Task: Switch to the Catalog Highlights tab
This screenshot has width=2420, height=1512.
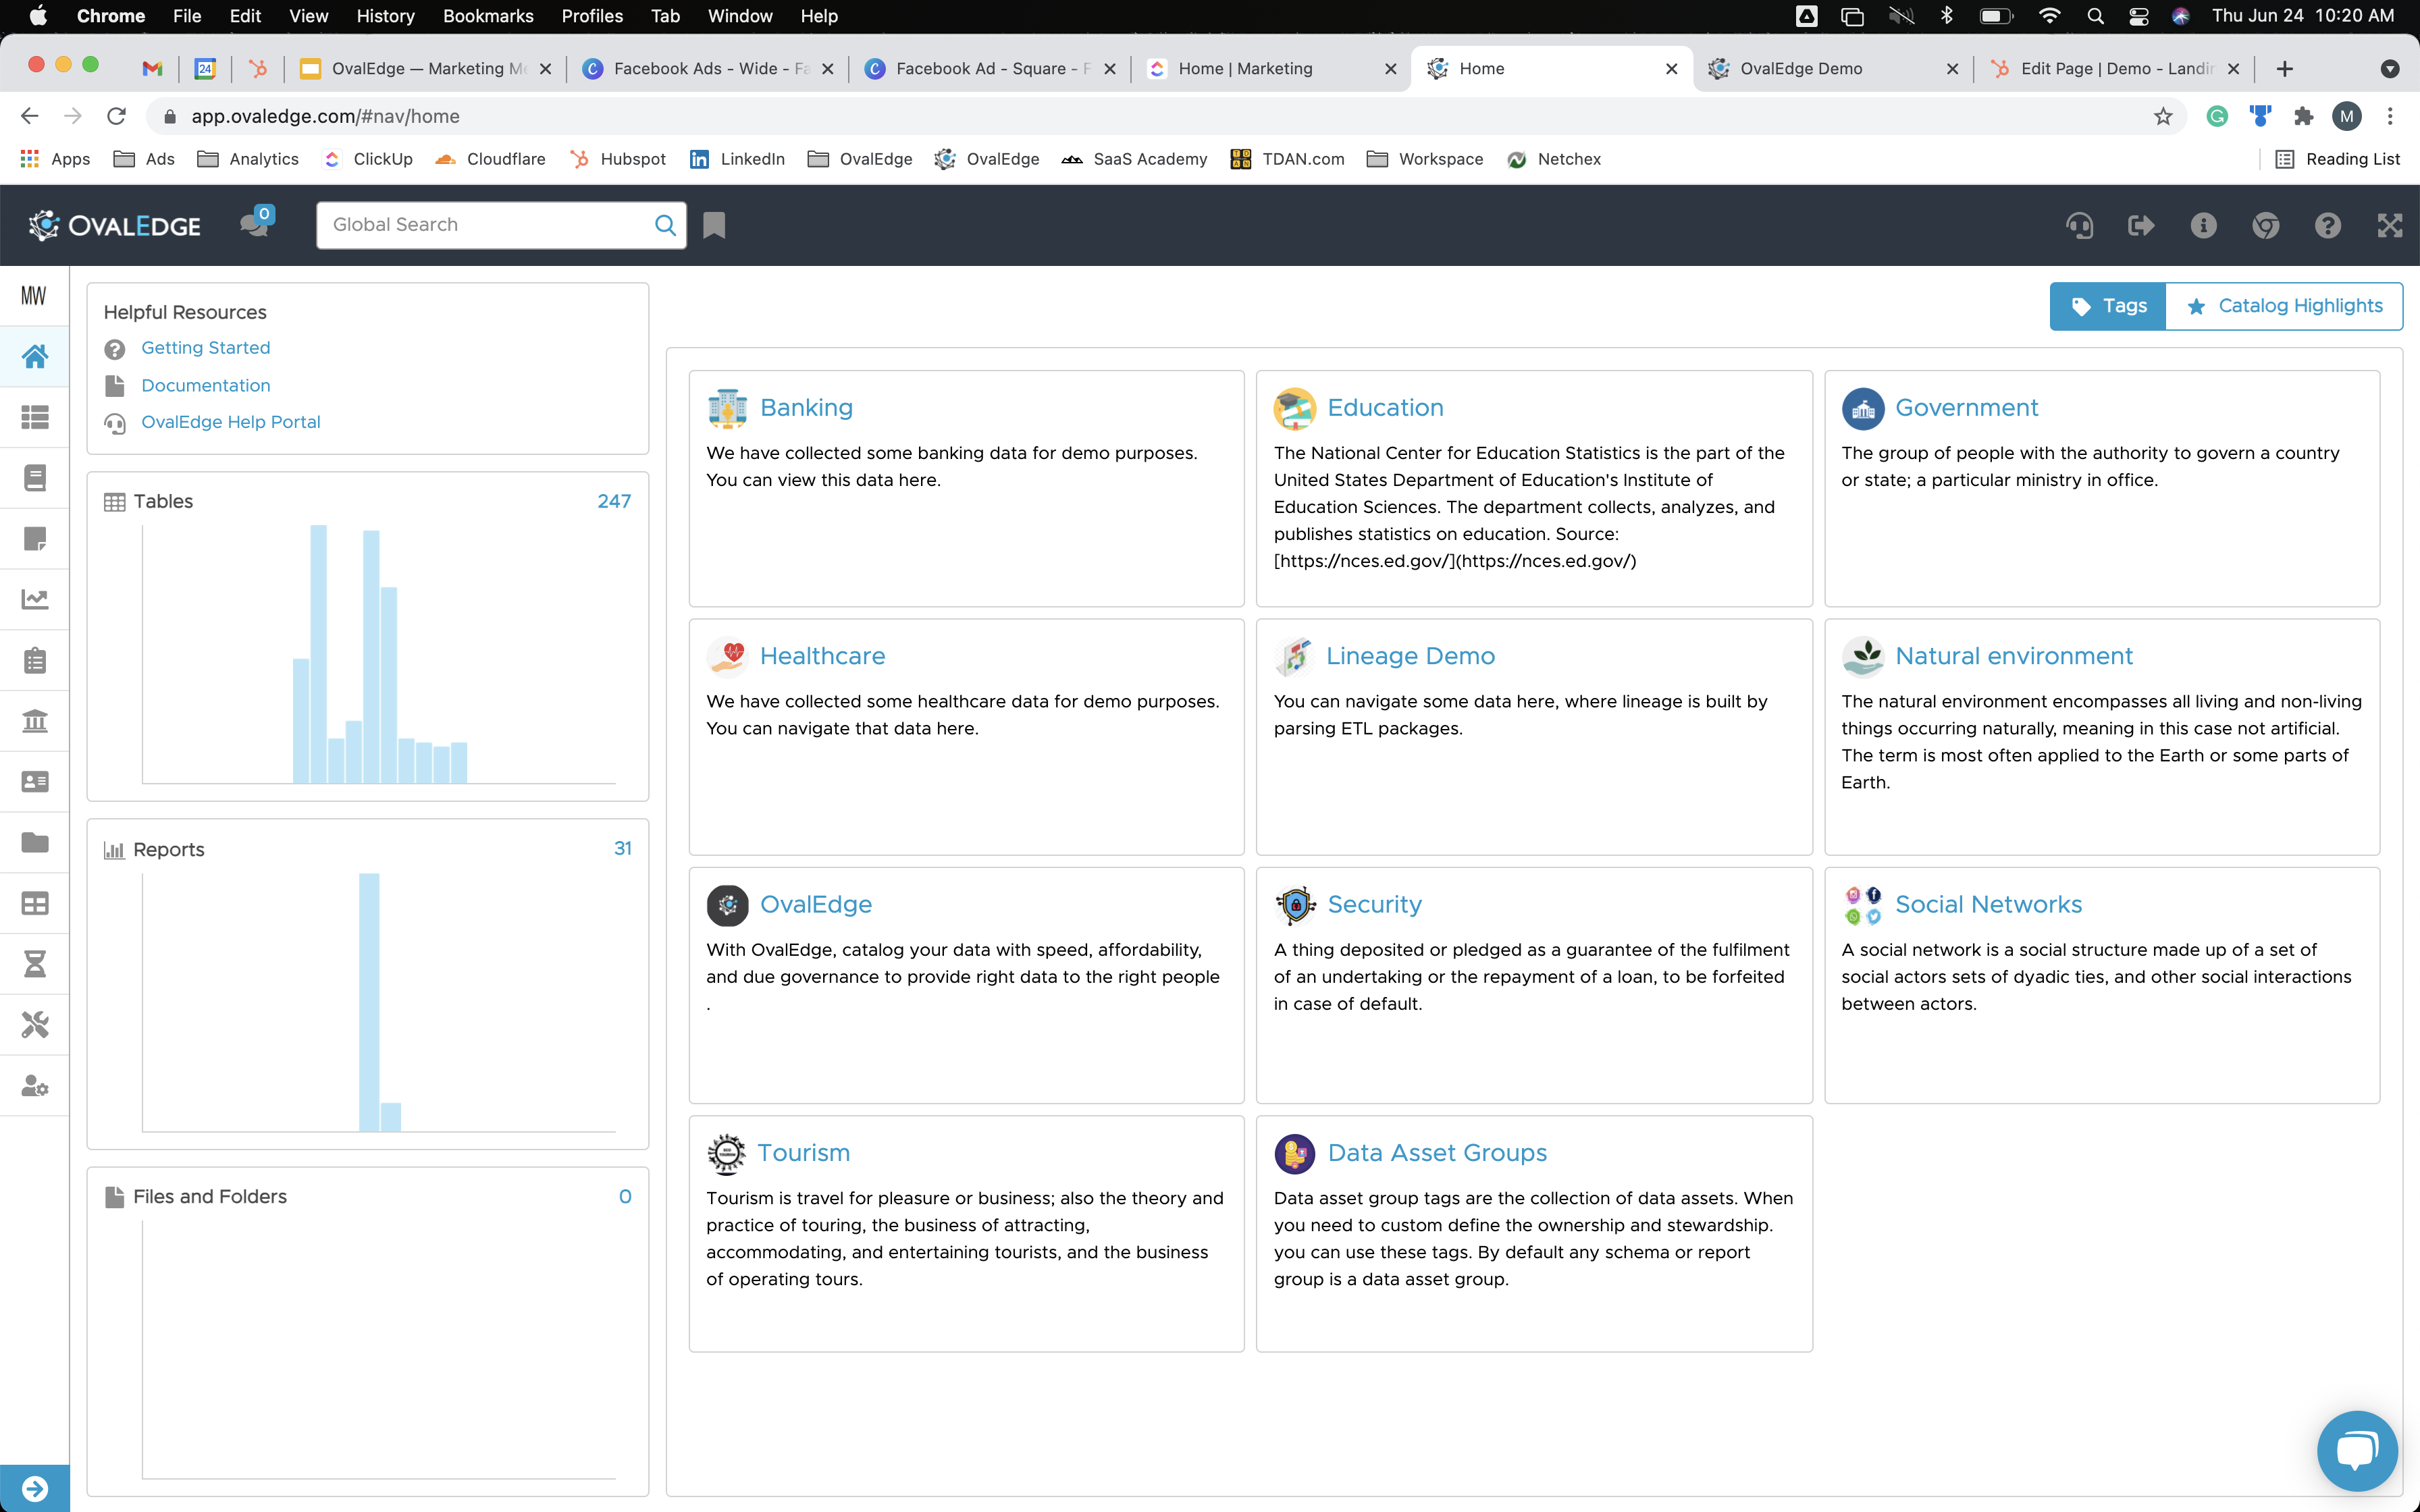Action: (2284, 306)
